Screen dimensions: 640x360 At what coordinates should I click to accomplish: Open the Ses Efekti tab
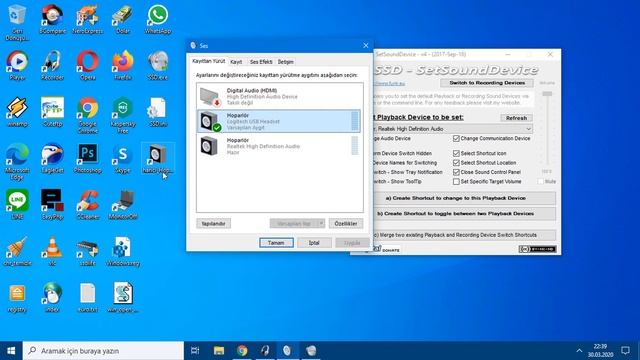tap(261, 62)
